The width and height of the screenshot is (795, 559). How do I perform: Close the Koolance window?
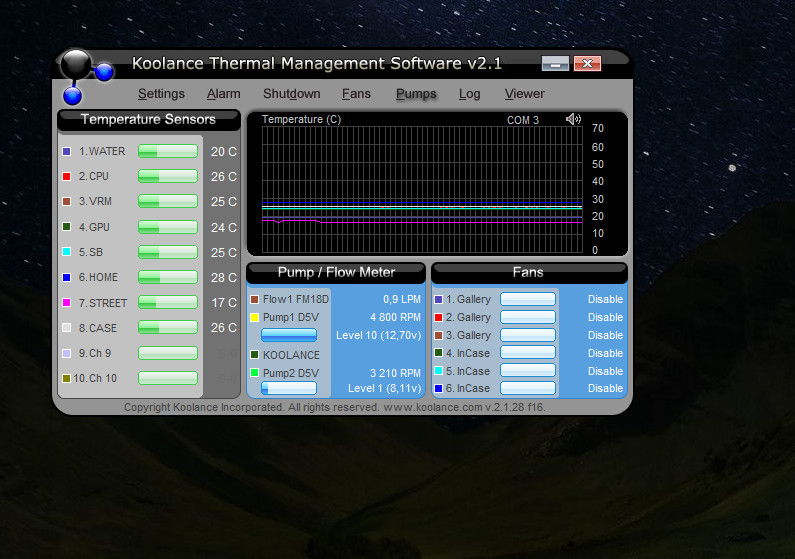tap(587, 63)
